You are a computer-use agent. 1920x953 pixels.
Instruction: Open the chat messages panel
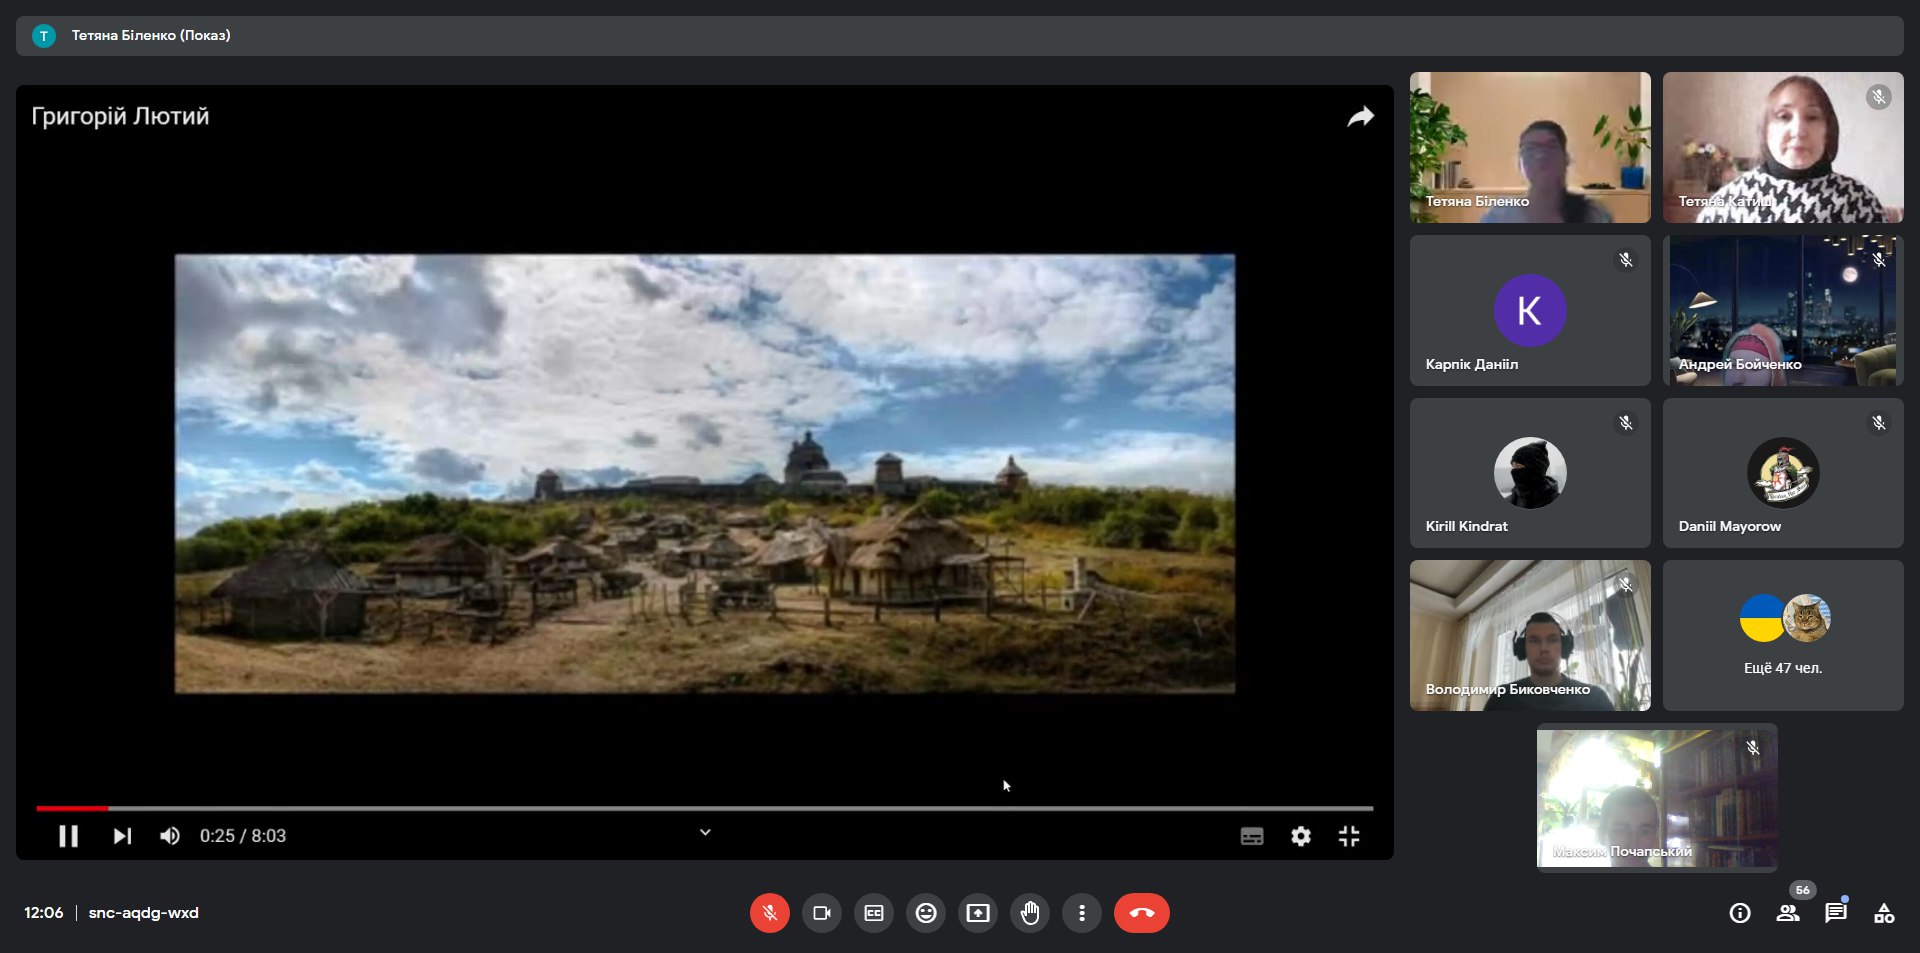[x=1836, y=913]
